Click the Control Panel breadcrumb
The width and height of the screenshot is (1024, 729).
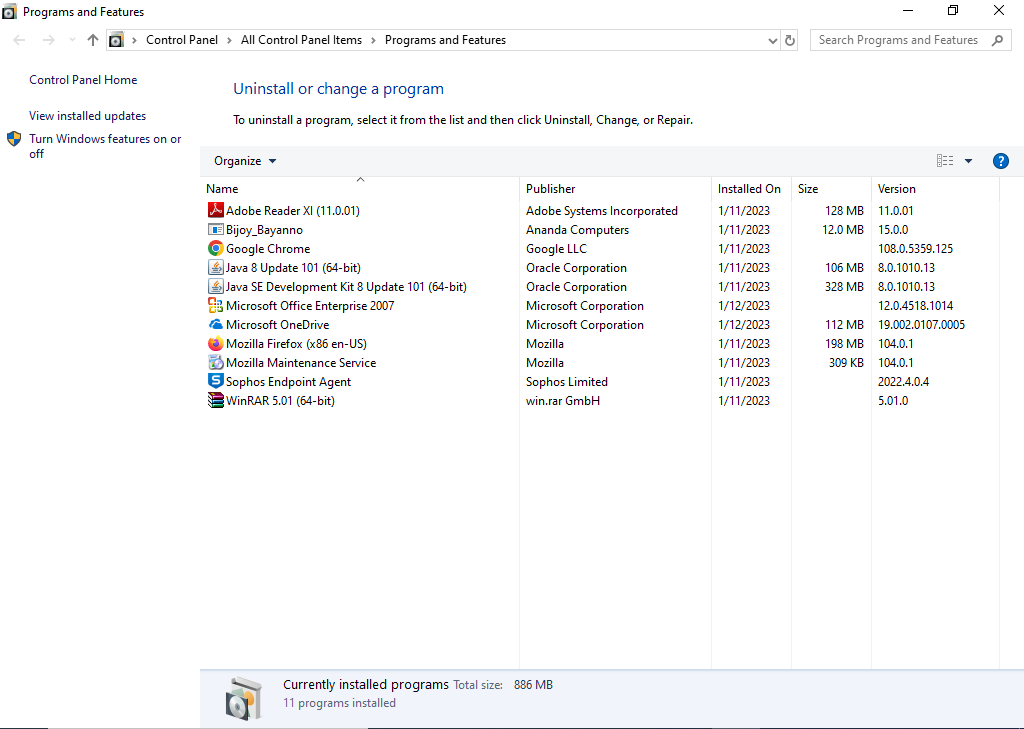(x=182, y=40)
